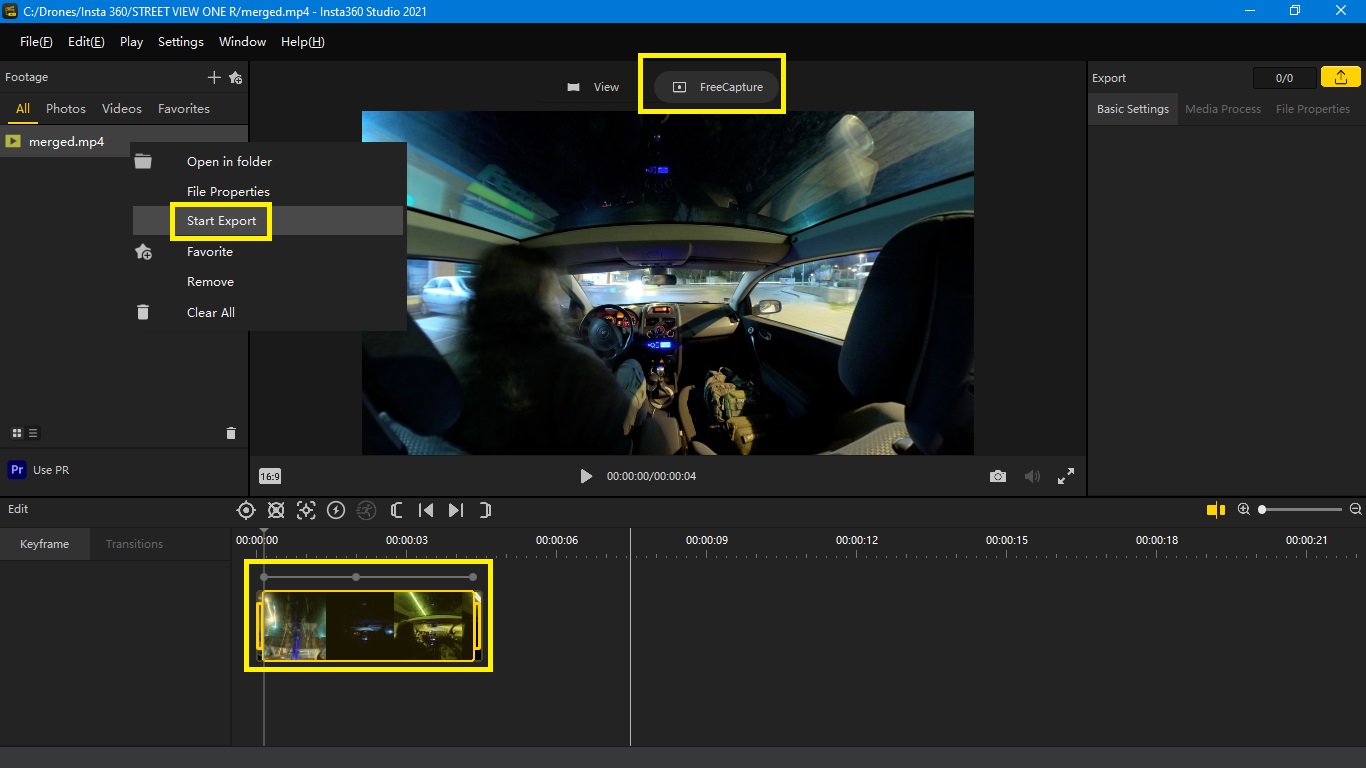Click the add-to-favorites folder icon in Footage header
The image size is (1366, 768).
235,77
